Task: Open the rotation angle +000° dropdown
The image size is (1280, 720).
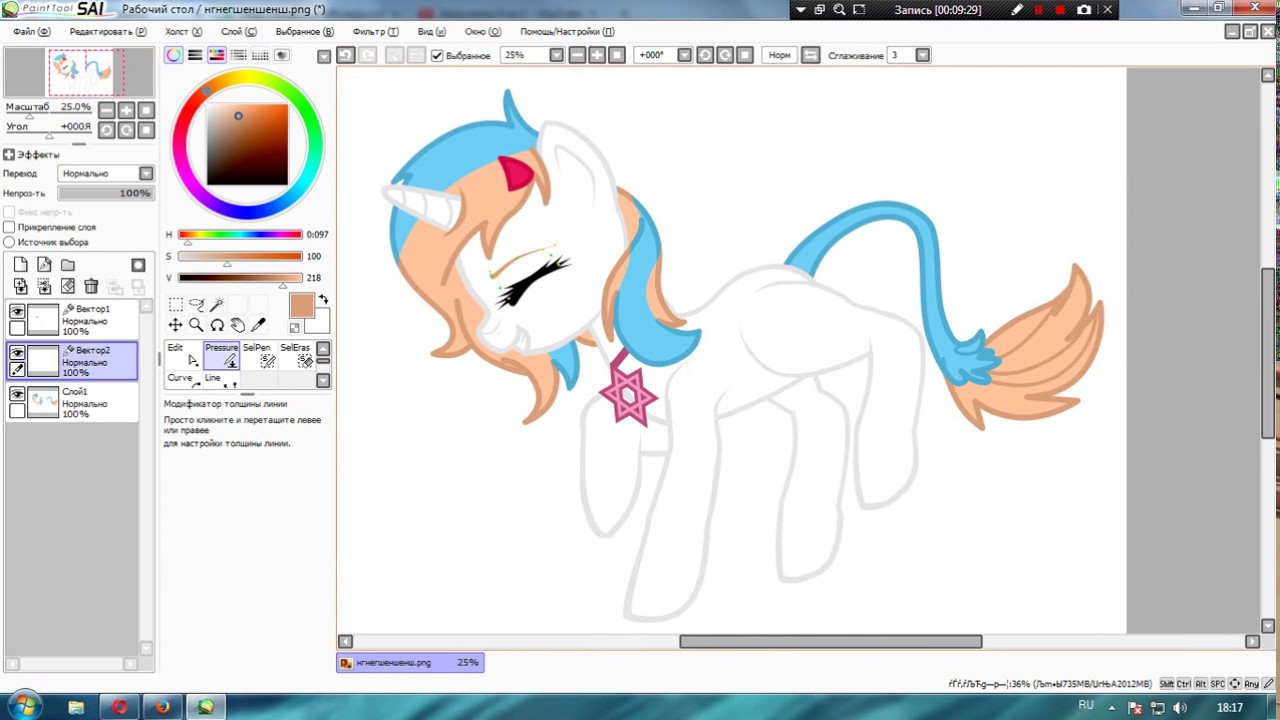Action: pyautogui.click(x=684, y=55)
